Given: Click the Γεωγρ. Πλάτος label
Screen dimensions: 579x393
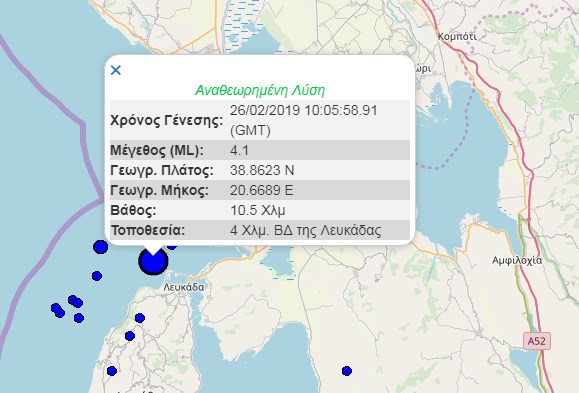Looking at the screenshot, I should (x=162, y=171).
